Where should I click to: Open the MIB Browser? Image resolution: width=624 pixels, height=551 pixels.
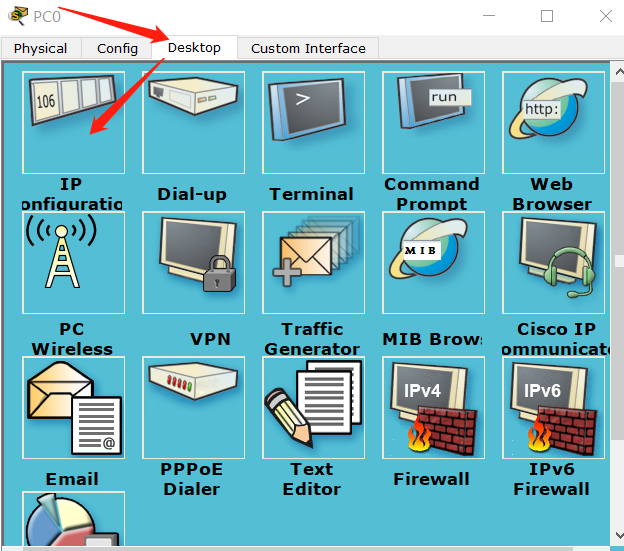tap(433, 263)
